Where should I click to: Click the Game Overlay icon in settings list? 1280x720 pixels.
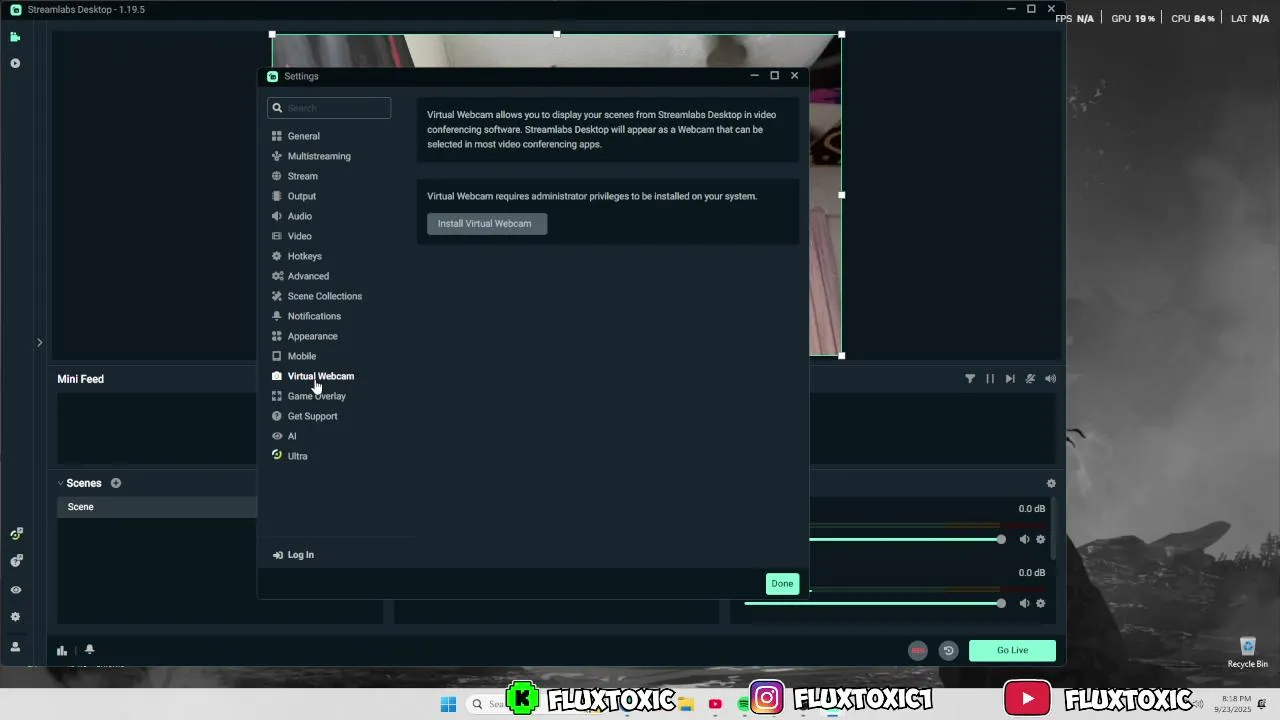point(277,396)
